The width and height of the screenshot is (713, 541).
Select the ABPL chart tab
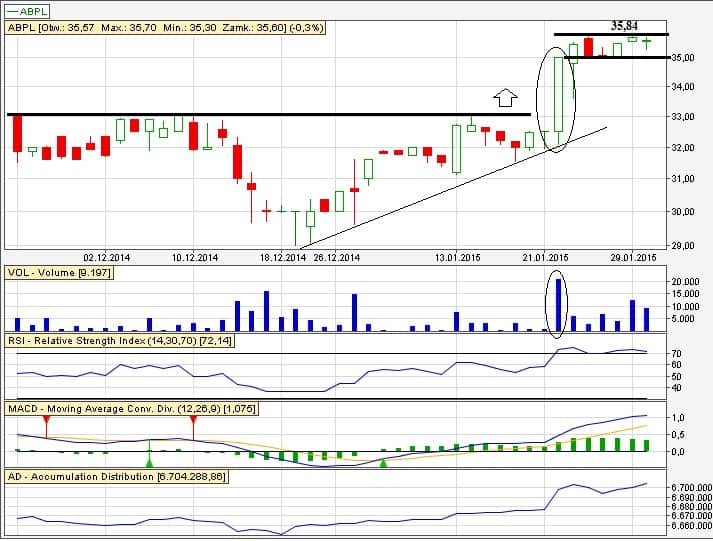[x=27, y=9]
